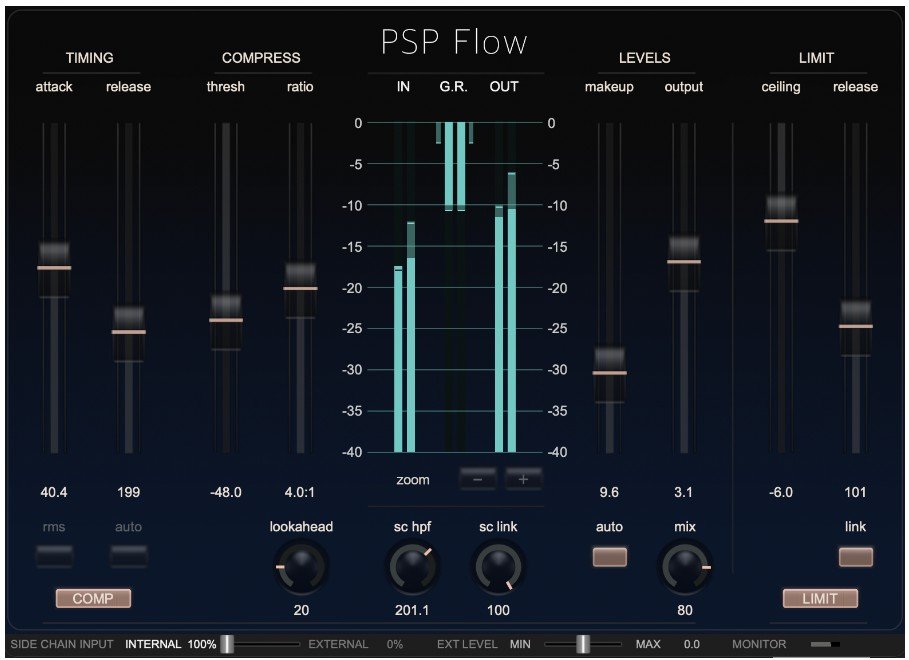The height and width of the screenshot is (660, 909).
Task: Click the EXT LEVEL value 0.0
Action: 692,644
